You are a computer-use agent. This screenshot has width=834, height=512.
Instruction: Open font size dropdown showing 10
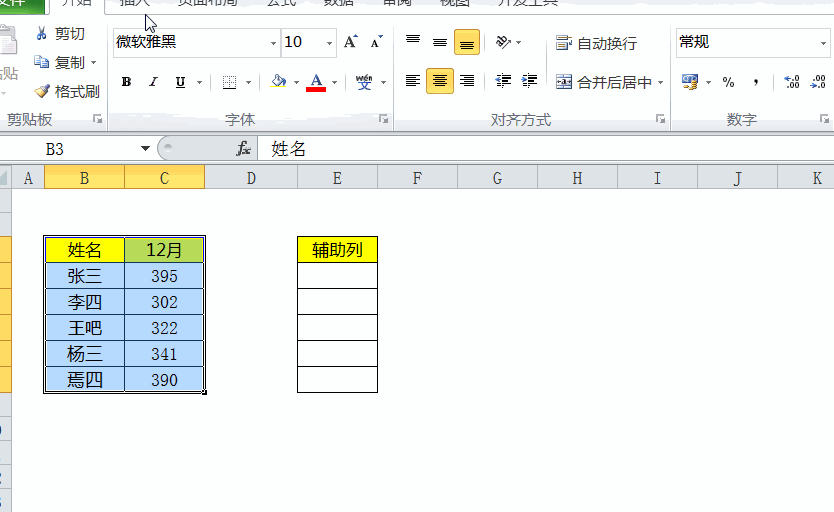[329, 43]
